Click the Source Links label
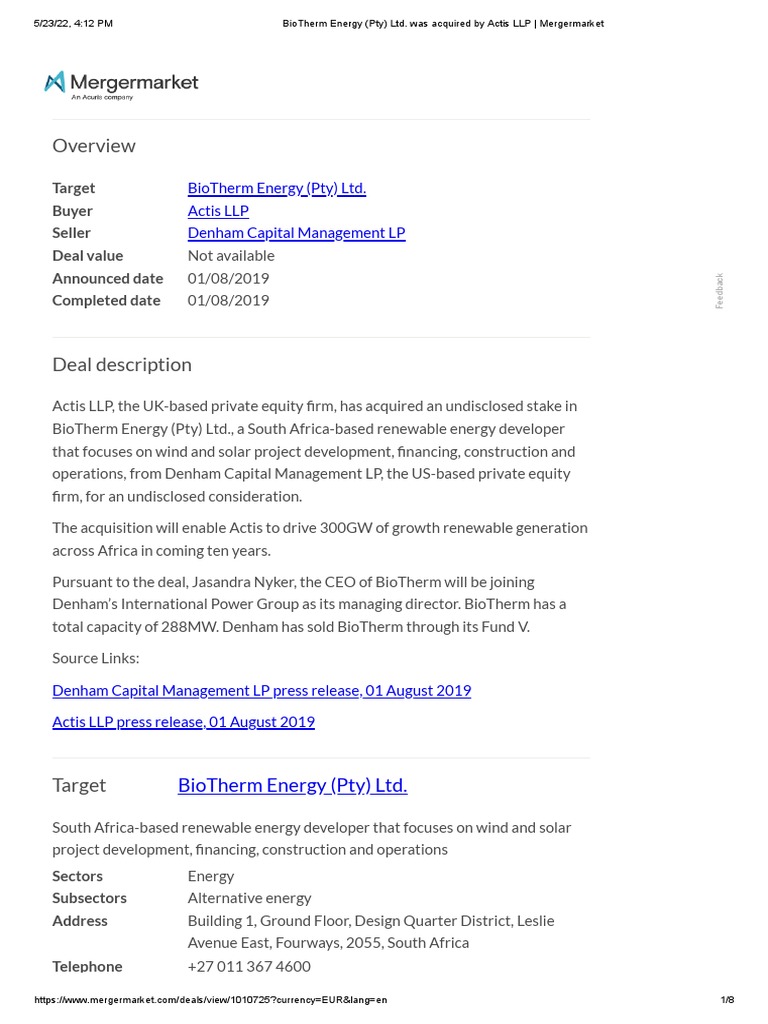This screenshot has width=768, height=1024. (96, 658)
